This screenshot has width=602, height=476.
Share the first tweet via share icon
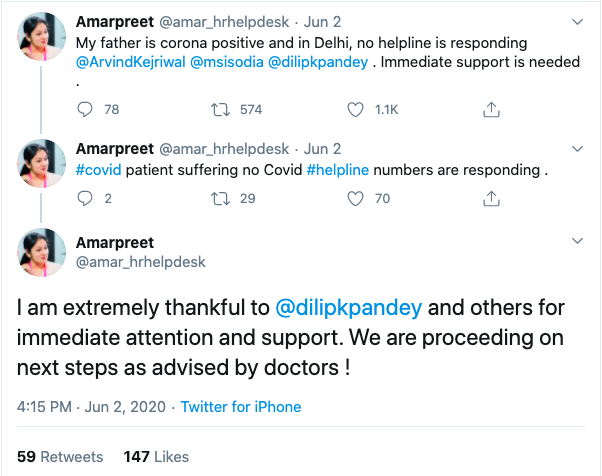click(x=491, y=109)
